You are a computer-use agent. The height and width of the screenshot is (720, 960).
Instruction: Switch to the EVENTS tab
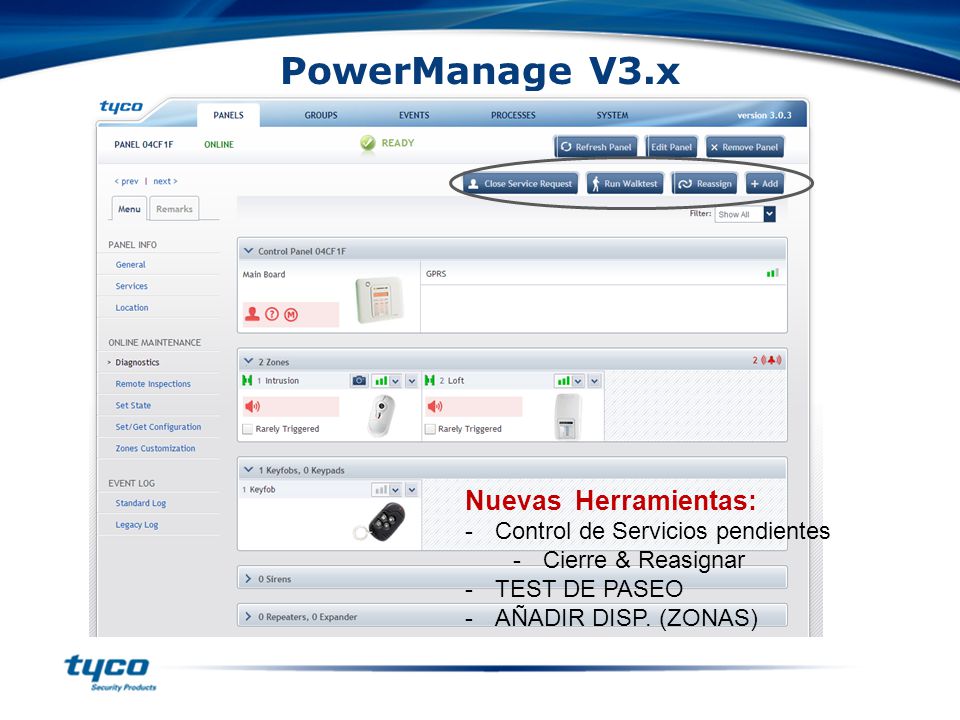click(x=414, y=115)
